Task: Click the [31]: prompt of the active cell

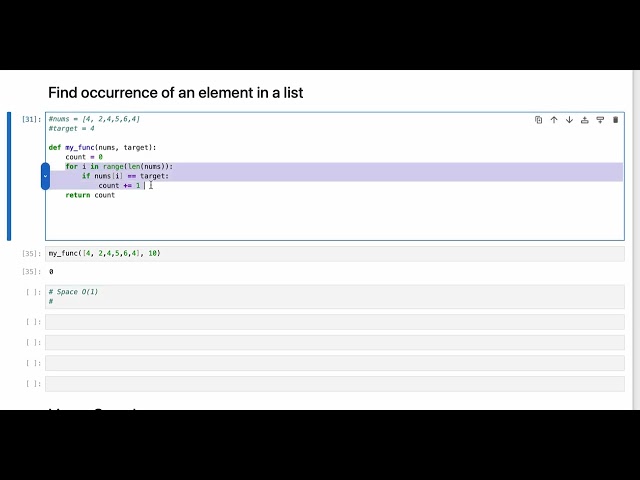Action: pos(31,119)
